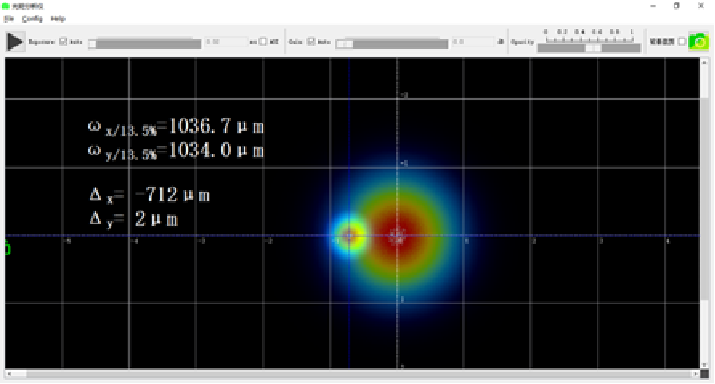
Task: Toggle the Exposure Auto checkbox
Action: (x=63, y=42)
